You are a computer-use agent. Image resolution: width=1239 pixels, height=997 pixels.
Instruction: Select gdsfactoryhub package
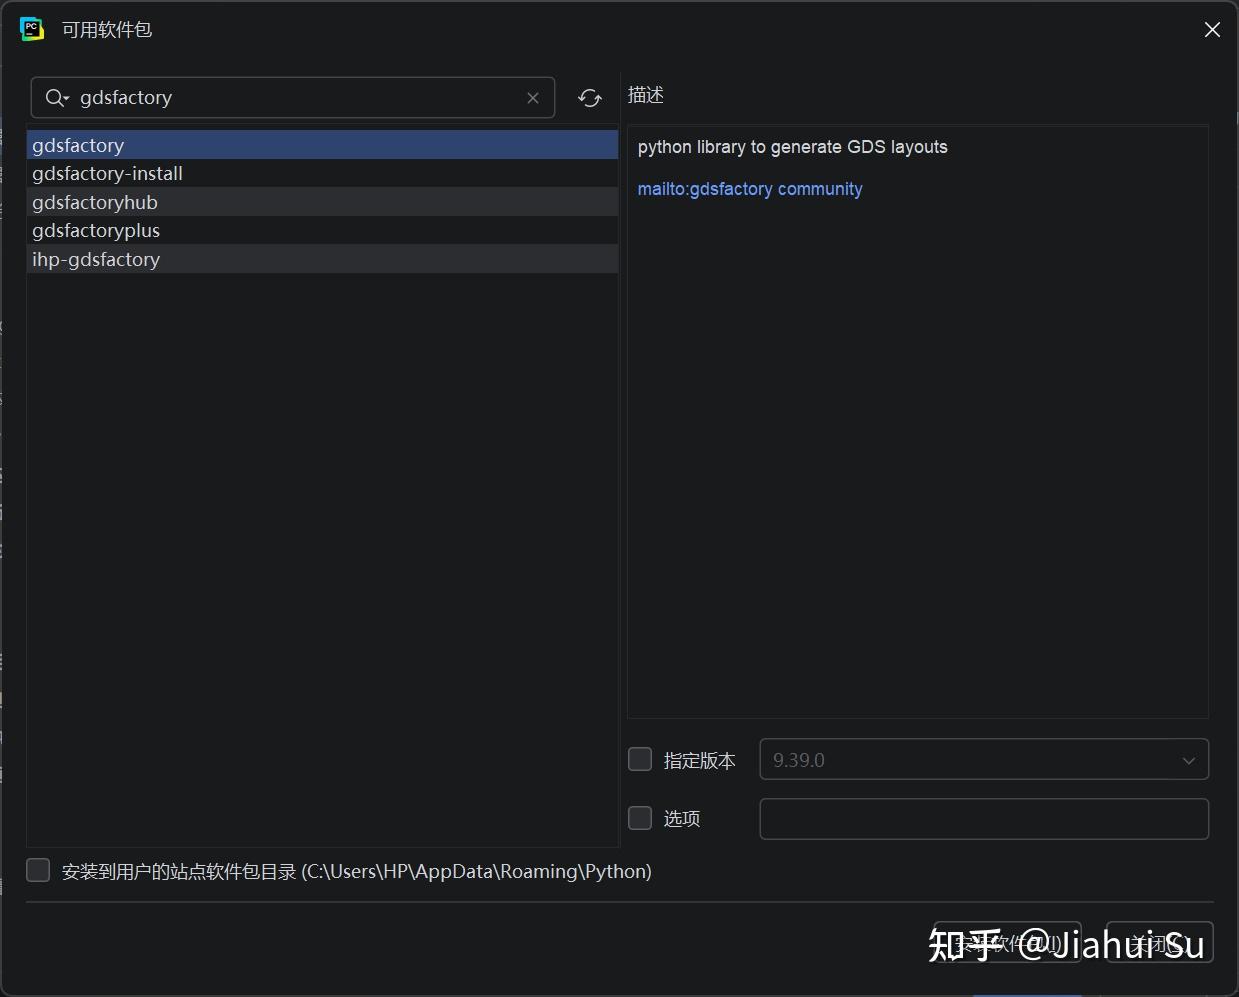click(x=322, y=202)
